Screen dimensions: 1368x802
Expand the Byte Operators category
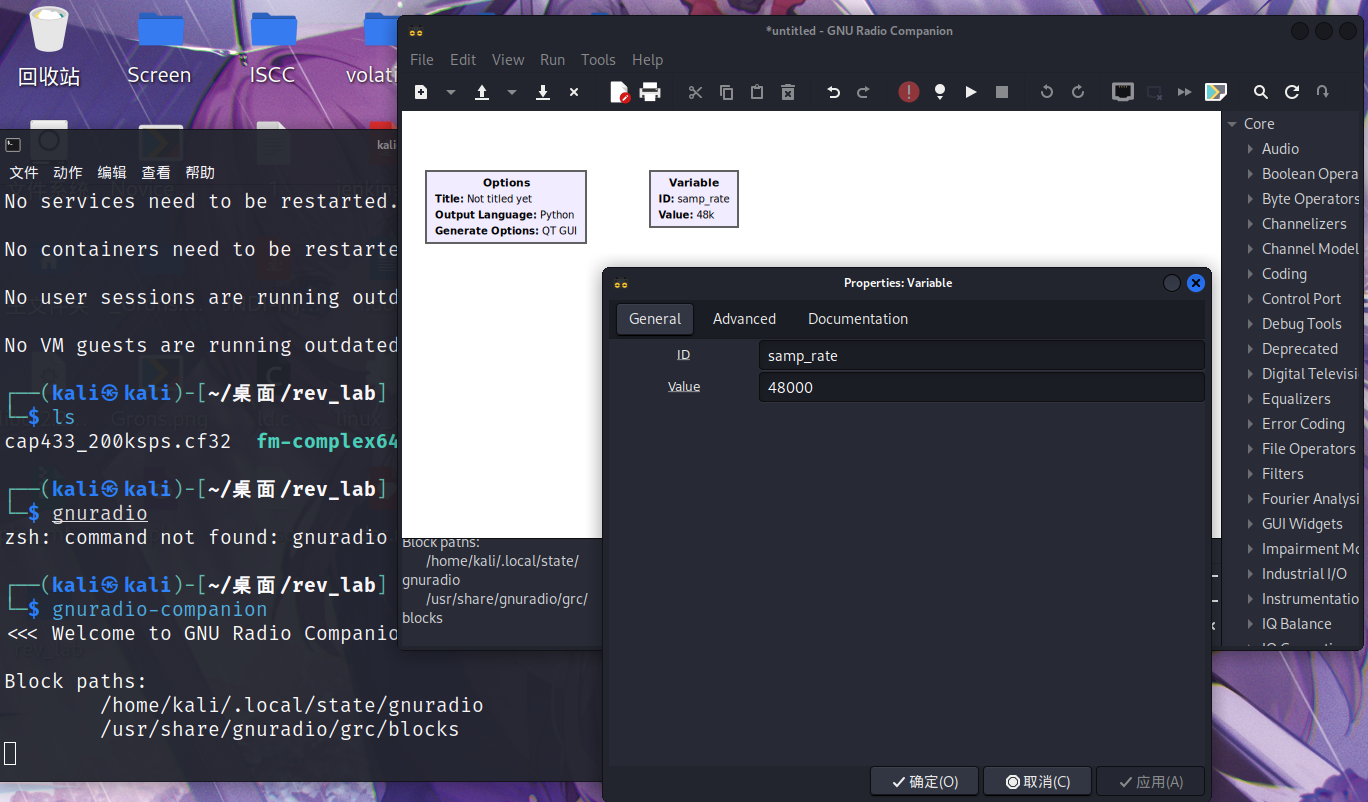click(1251, 199)
